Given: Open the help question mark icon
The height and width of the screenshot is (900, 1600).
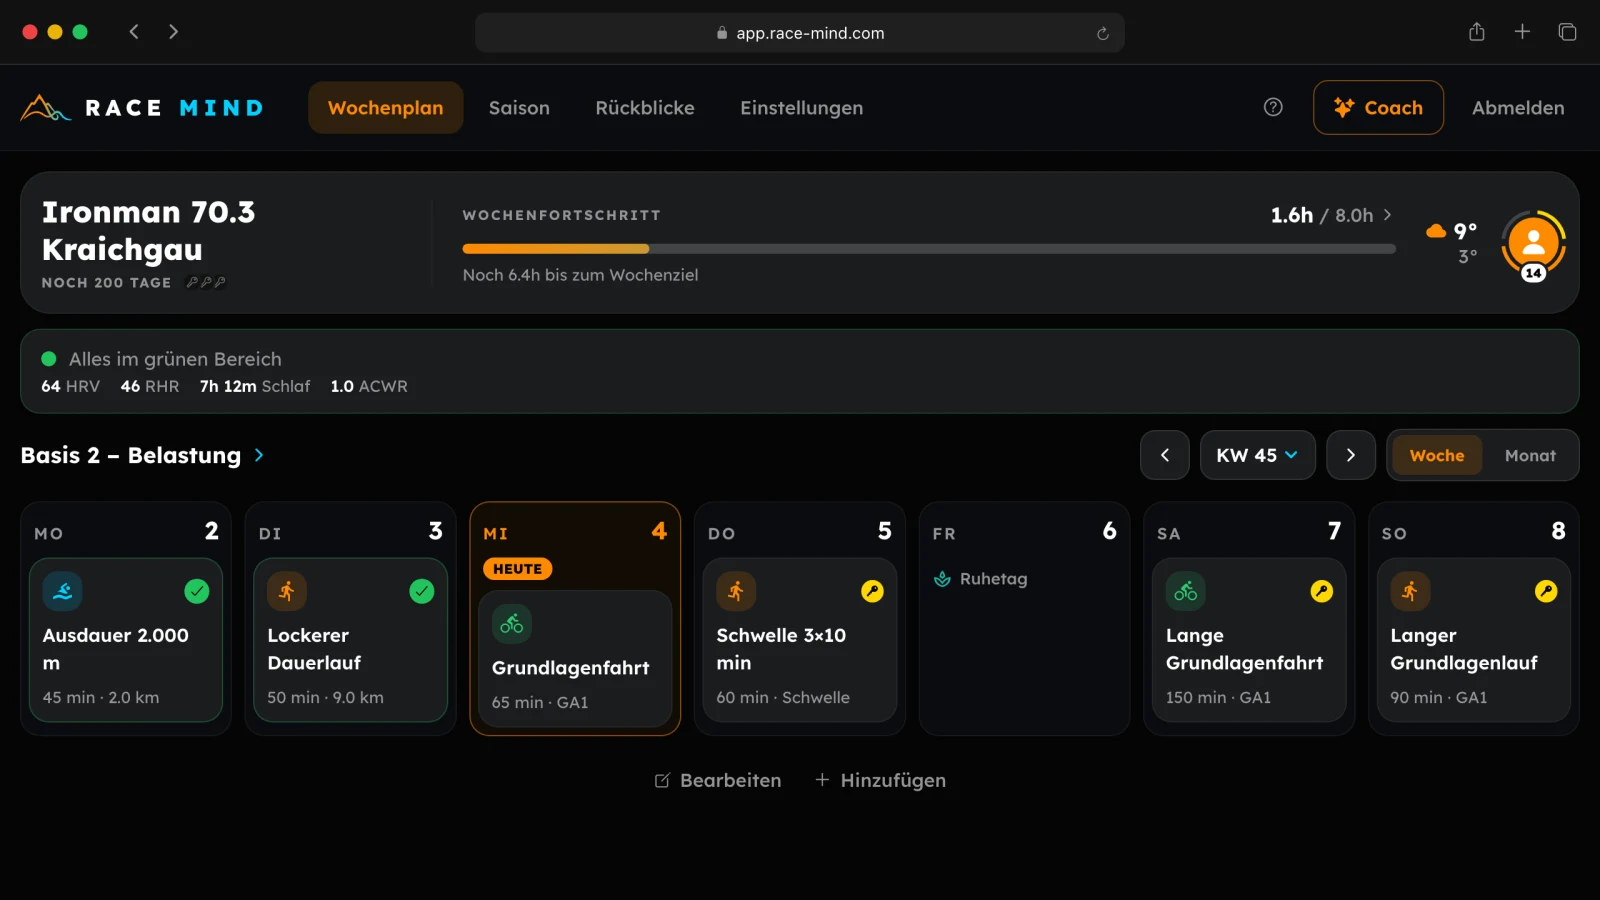Looking at the screenshot, I should 1273,107.
